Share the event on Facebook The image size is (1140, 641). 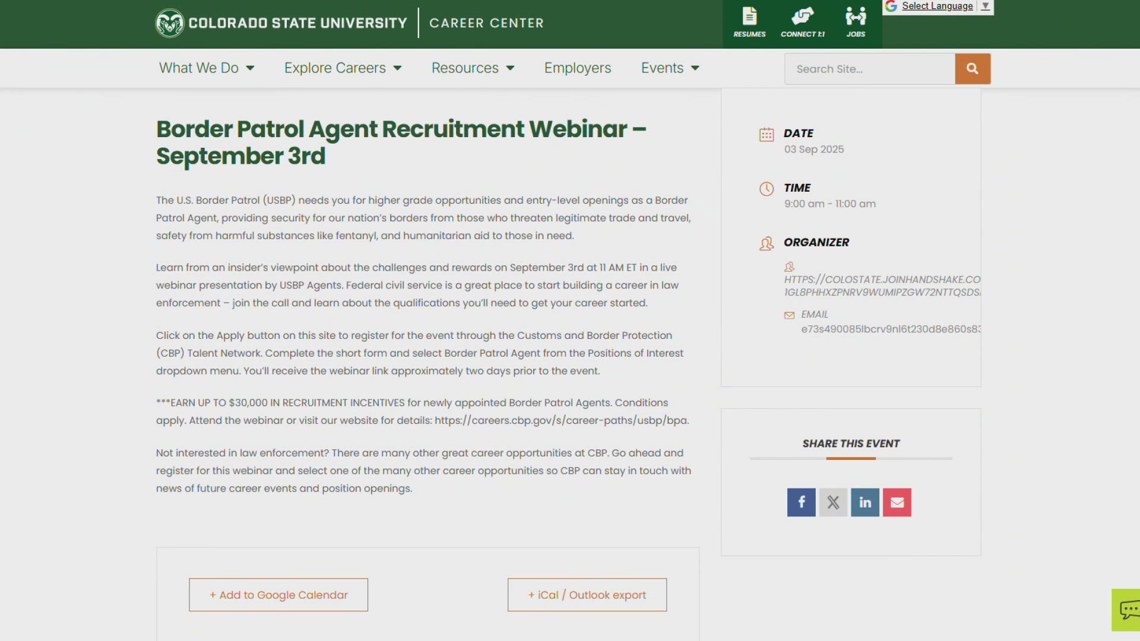click(800, 502)
